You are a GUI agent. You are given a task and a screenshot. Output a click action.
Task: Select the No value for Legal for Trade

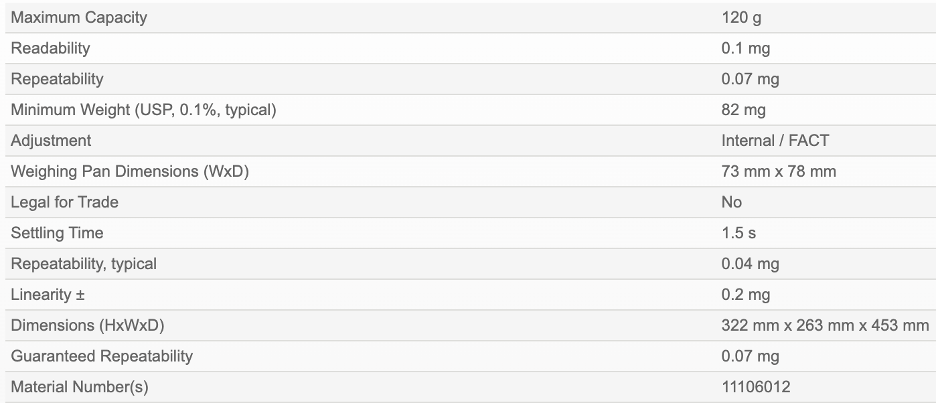(731, 202)
